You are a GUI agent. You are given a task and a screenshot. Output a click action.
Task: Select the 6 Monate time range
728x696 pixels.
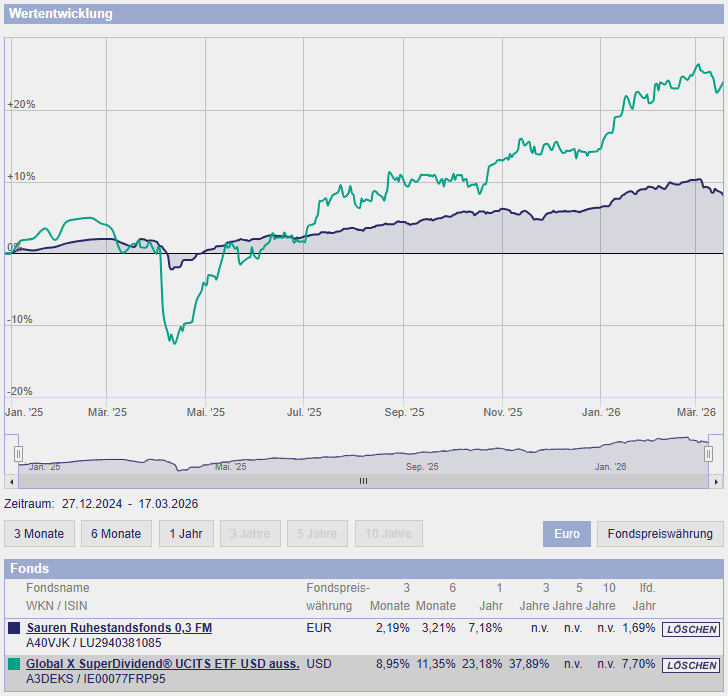point(116,534)
